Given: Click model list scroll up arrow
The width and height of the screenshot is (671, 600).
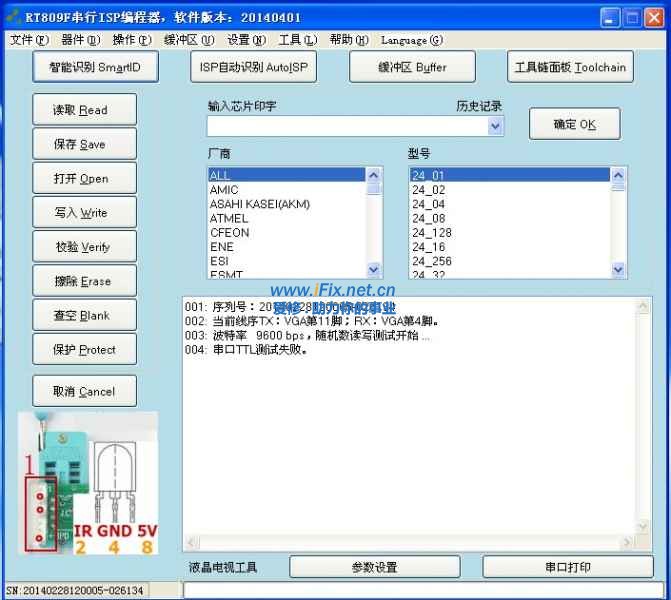Looking at the screenshot, I should click(618, 175).
